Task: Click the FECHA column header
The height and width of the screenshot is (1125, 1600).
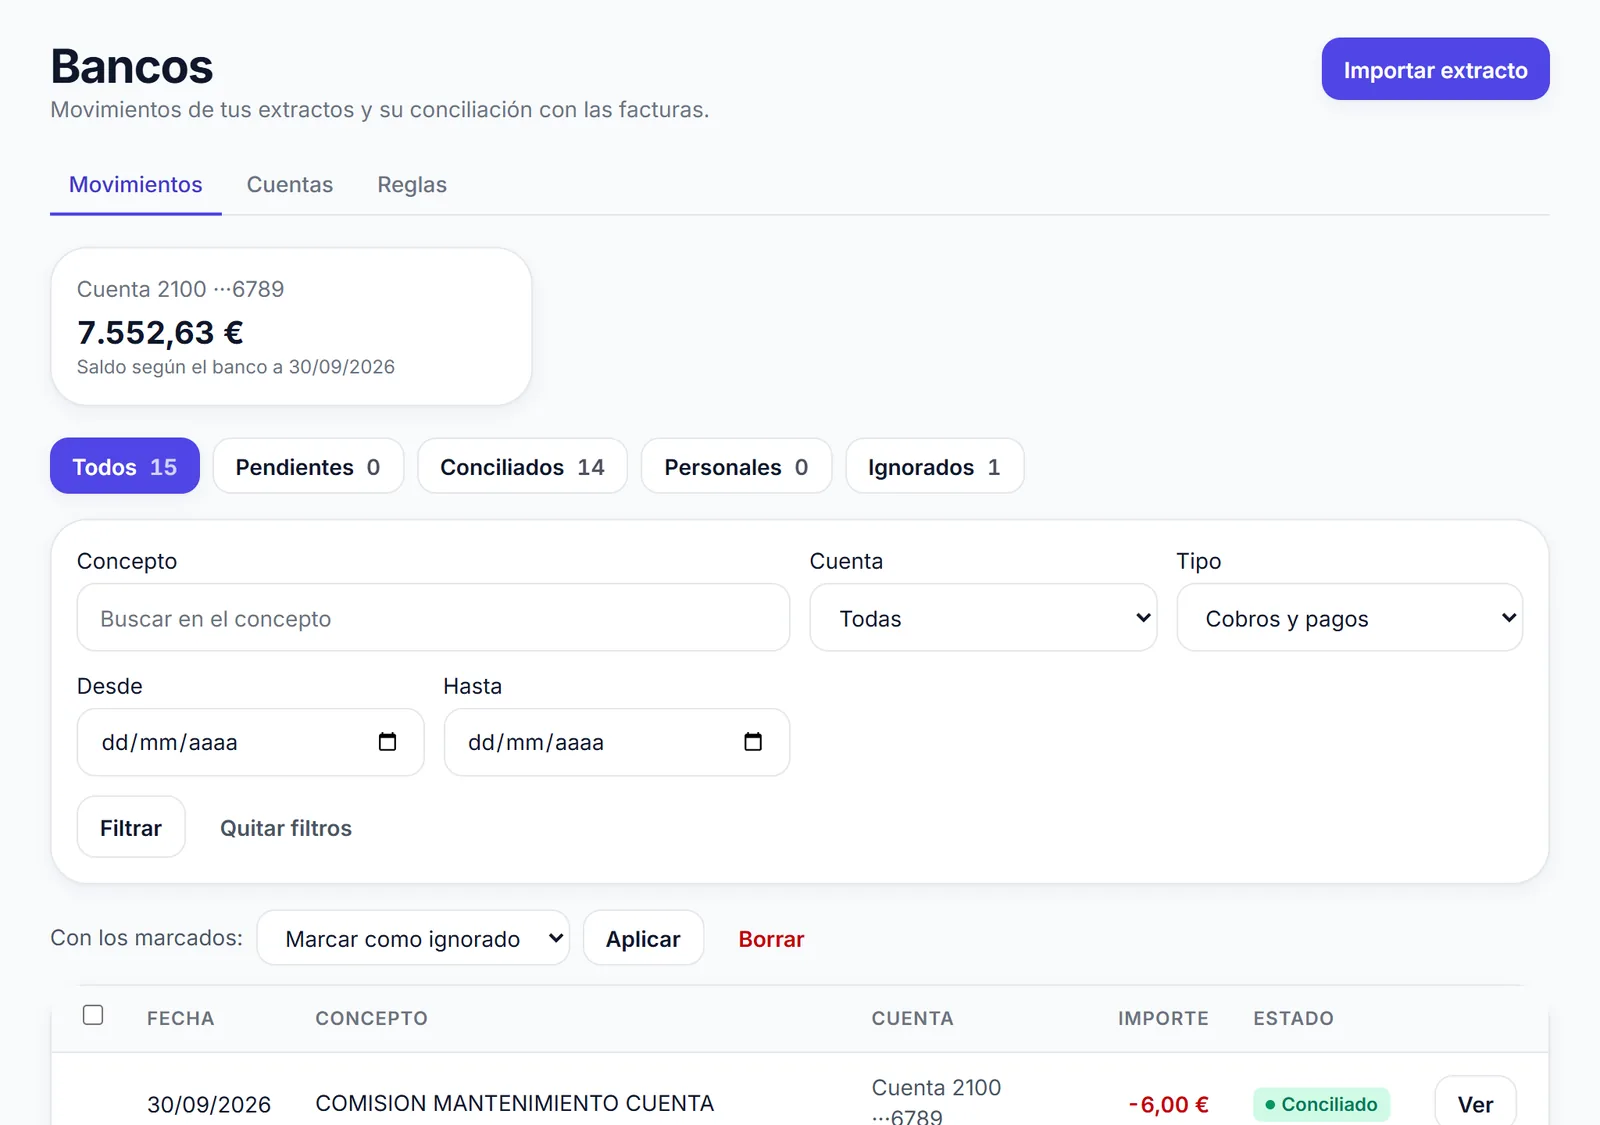Action: tap(181, 1018)
